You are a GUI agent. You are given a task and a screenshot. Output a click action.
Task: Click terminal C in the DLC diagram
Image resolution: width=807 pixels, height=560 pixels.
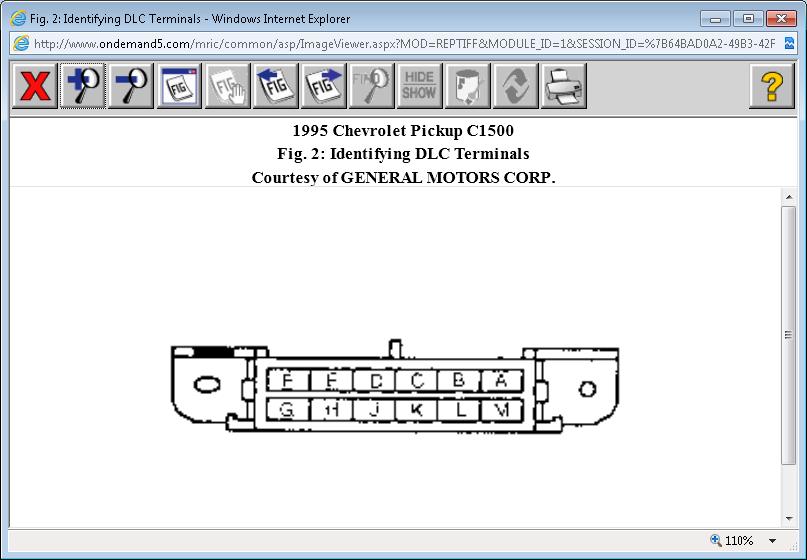pyautogui.click(x=416, y=381)
